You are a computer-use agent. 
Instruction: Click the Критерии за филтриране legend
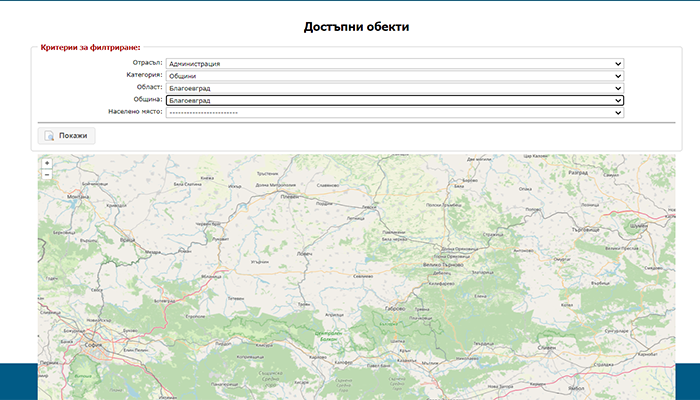coord(91,47)
